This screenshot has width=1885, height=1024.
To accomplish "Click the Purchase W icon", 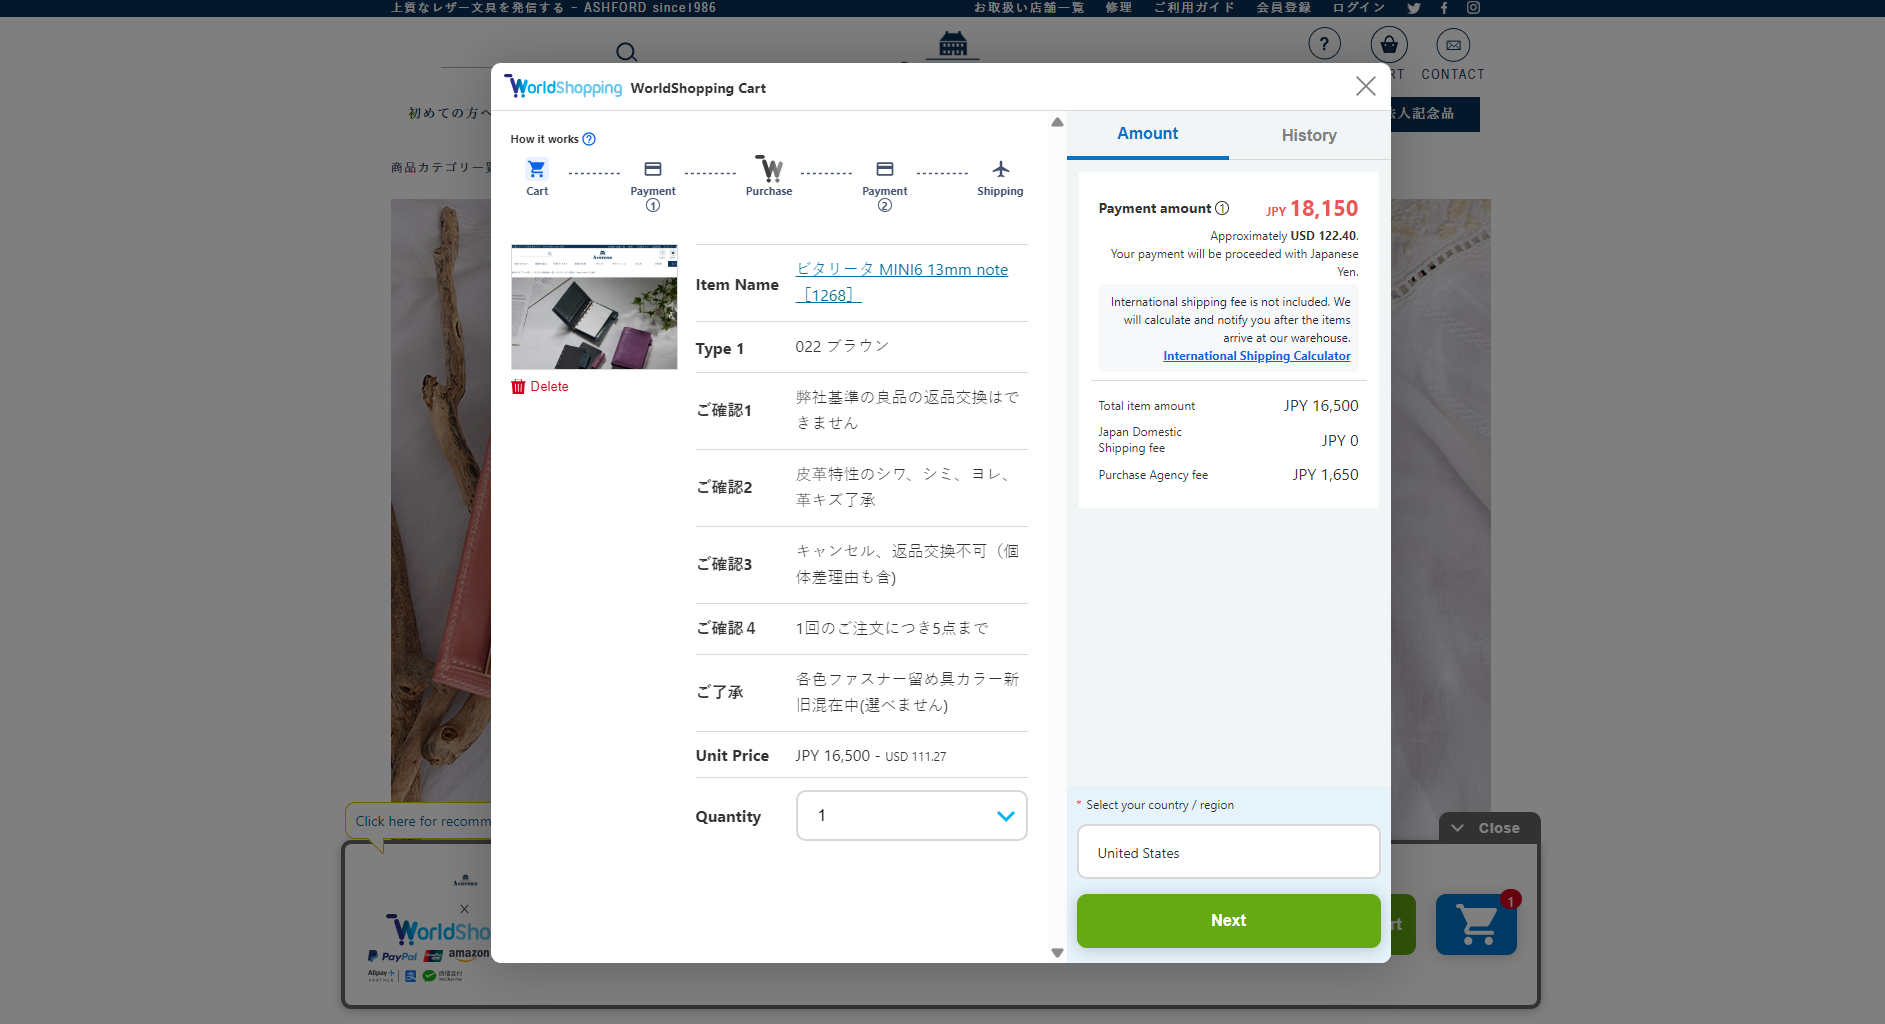I will 769,170.
